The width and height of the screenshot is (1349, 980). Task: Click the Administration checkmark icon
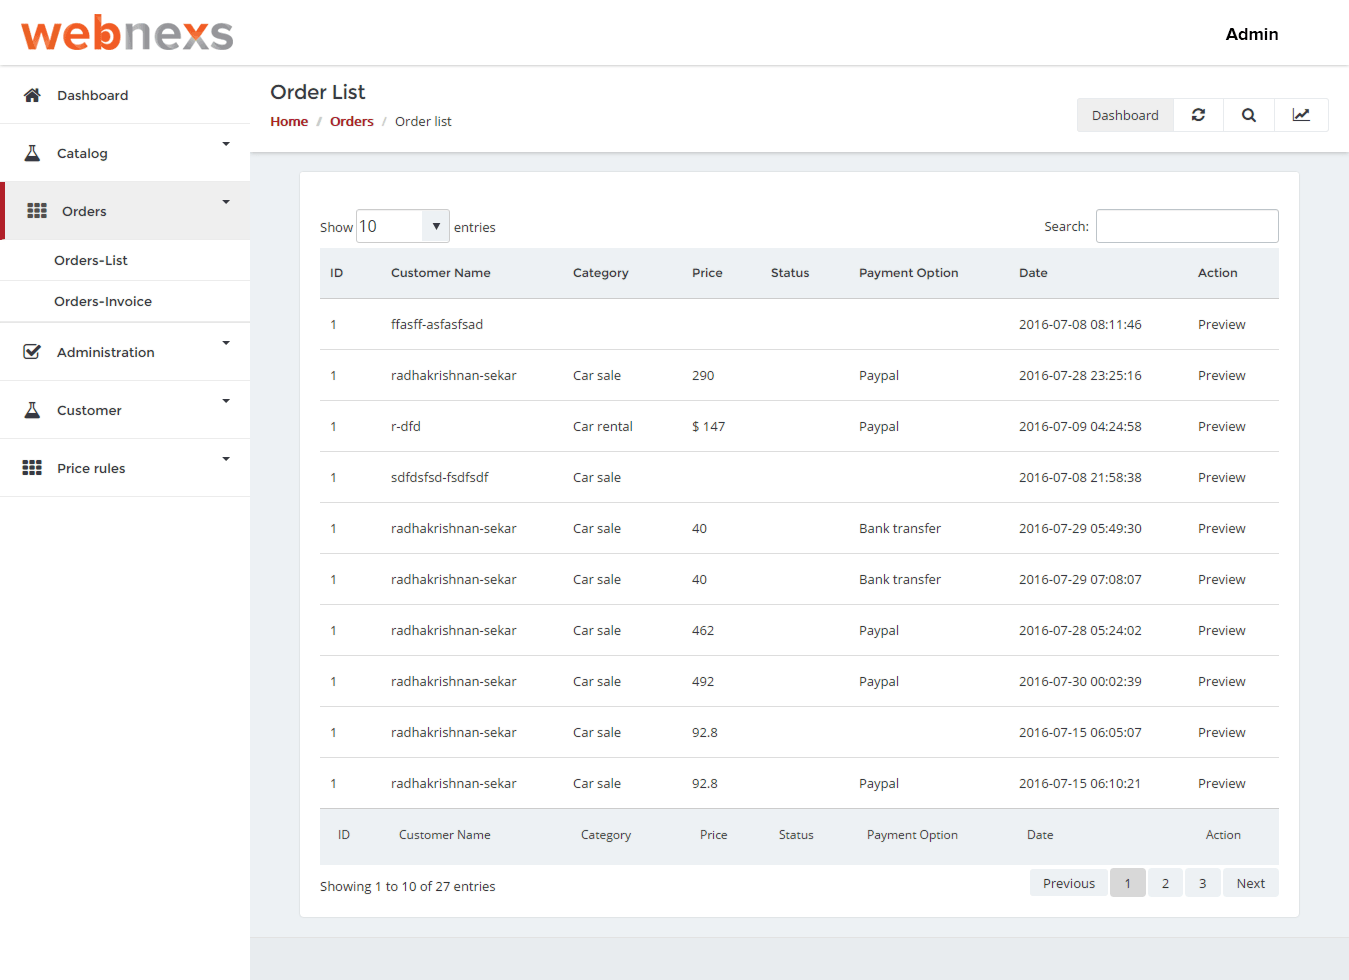(32, 352)
